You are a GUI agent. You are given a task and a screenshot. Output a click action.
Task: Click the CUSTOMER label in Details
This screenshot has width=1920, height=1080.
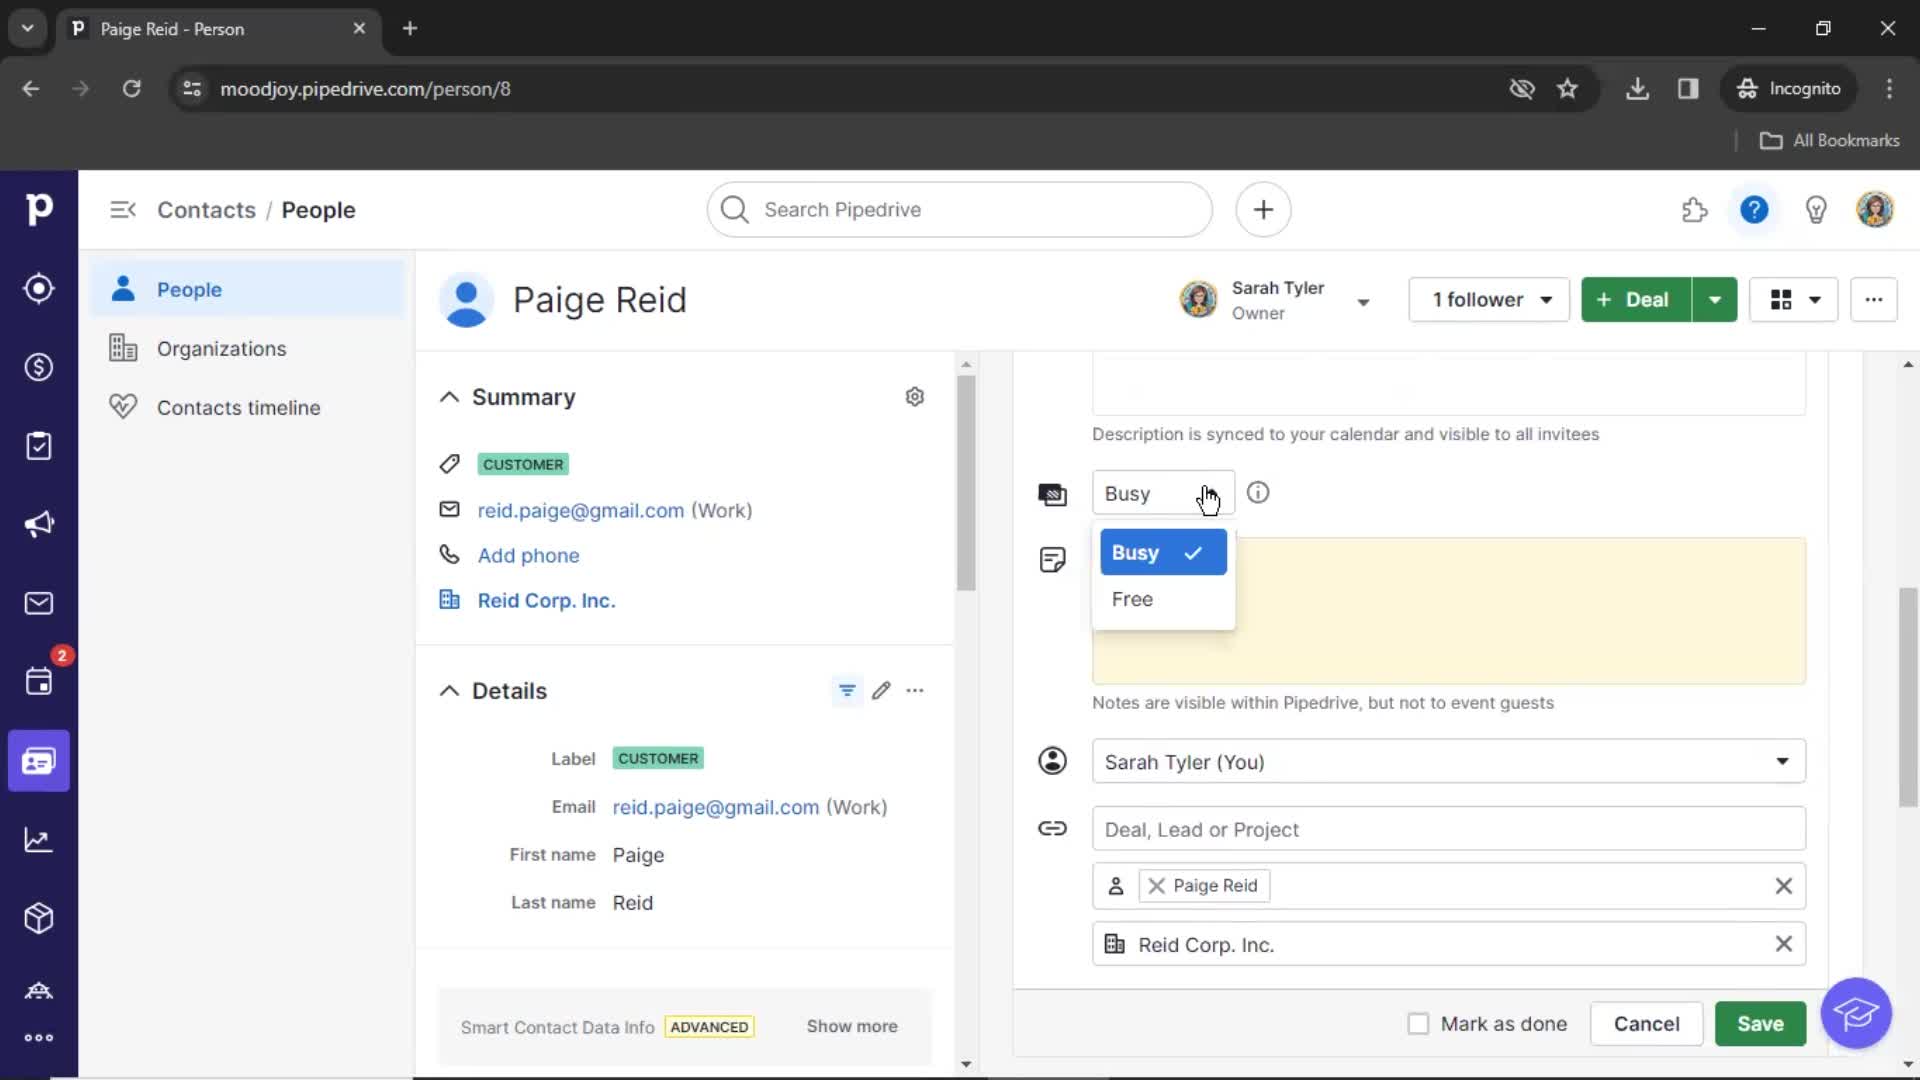point(658,759)
